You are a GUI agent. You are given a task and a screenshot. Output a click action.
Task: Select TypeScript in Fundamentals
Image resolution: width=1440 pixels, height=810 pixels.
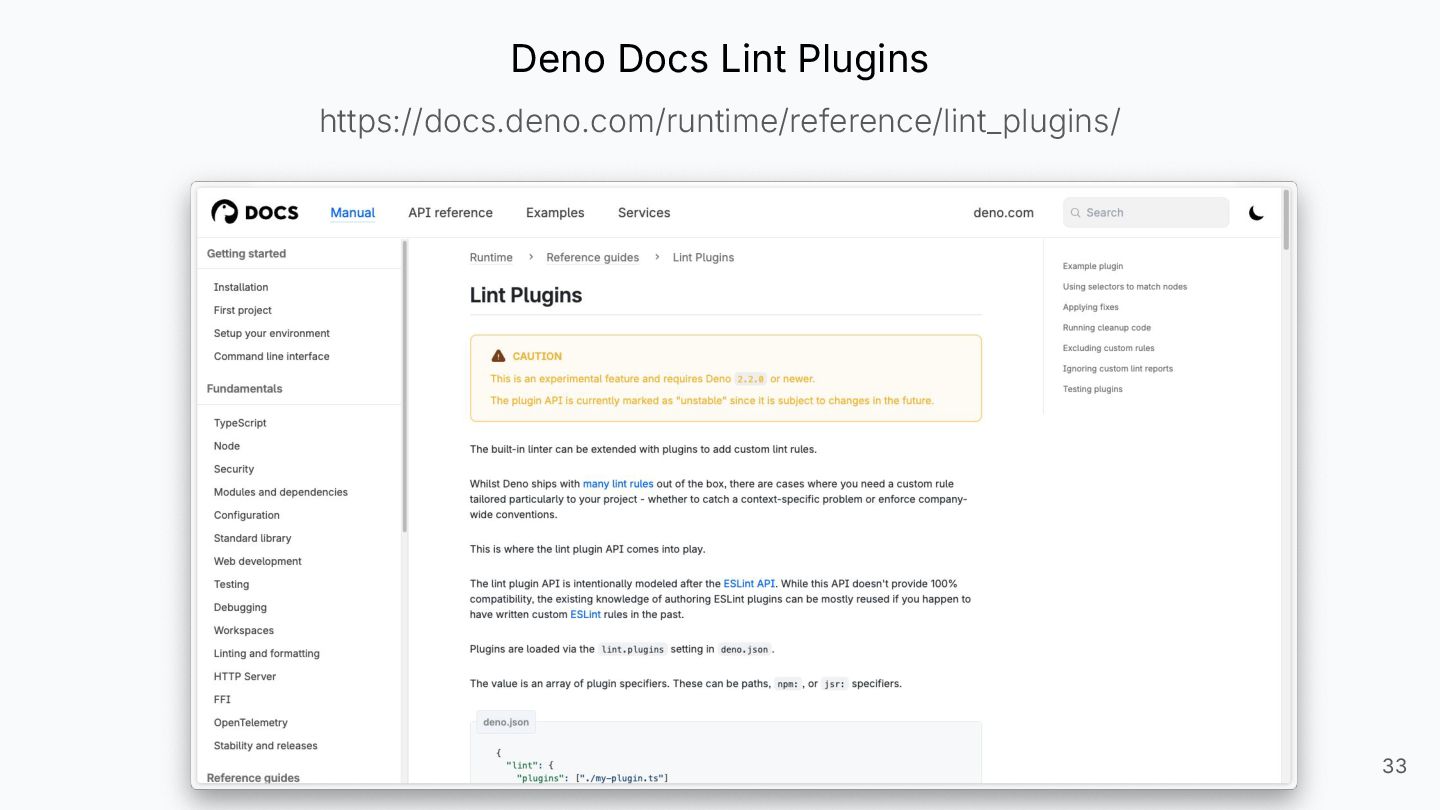240,423
